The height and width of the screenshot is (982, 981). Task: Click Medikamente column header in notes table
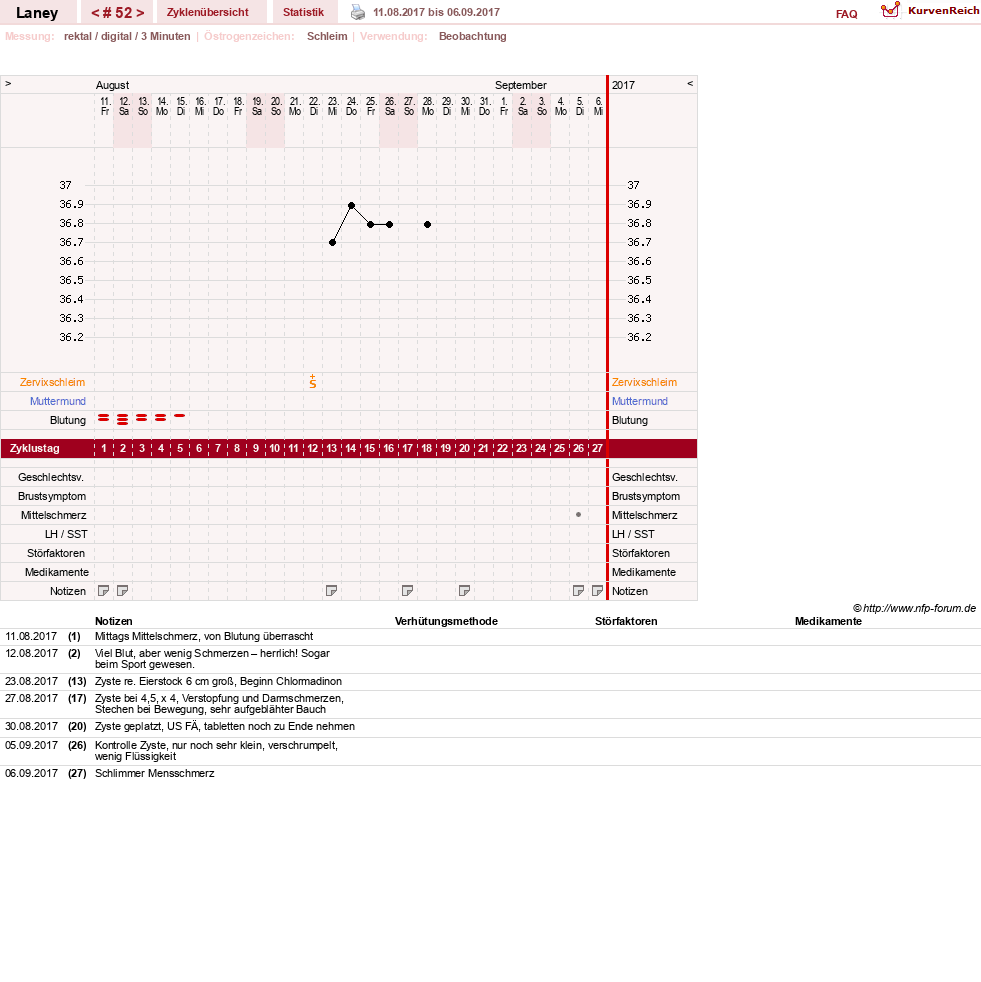828,621
